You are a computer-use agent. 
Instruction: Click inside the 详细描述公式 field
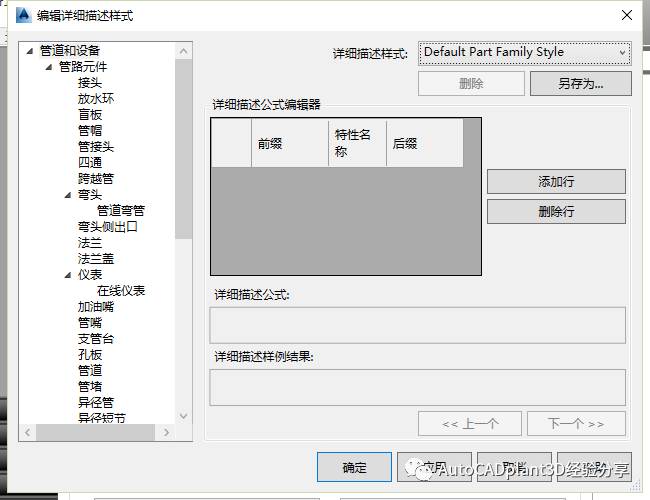[x=417, y=325]
